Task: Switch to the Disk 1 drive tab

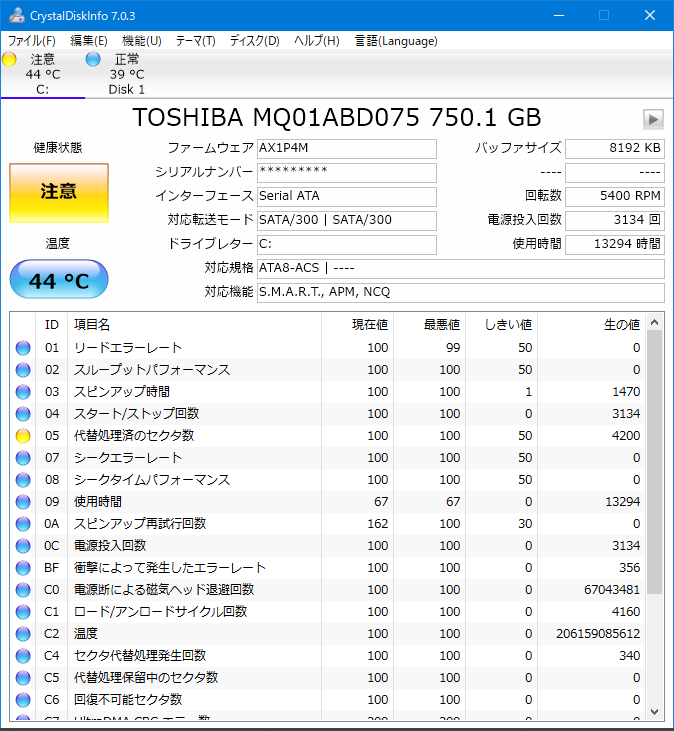Action: tap(127, 74)
